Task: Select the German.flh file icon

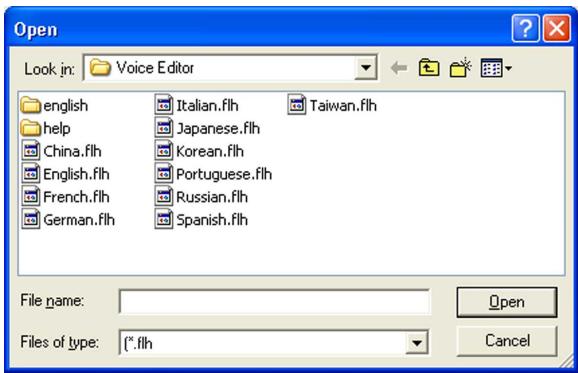Action: click(31, 219)
